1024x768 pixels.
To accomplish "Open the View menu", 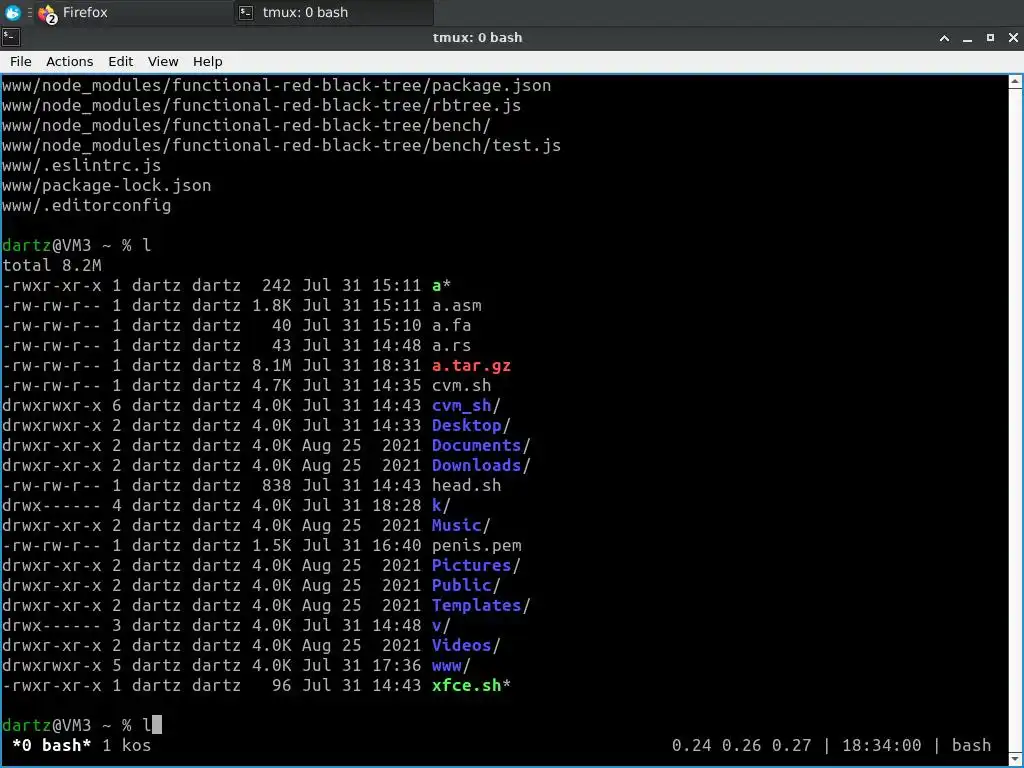I will [163, 61].
